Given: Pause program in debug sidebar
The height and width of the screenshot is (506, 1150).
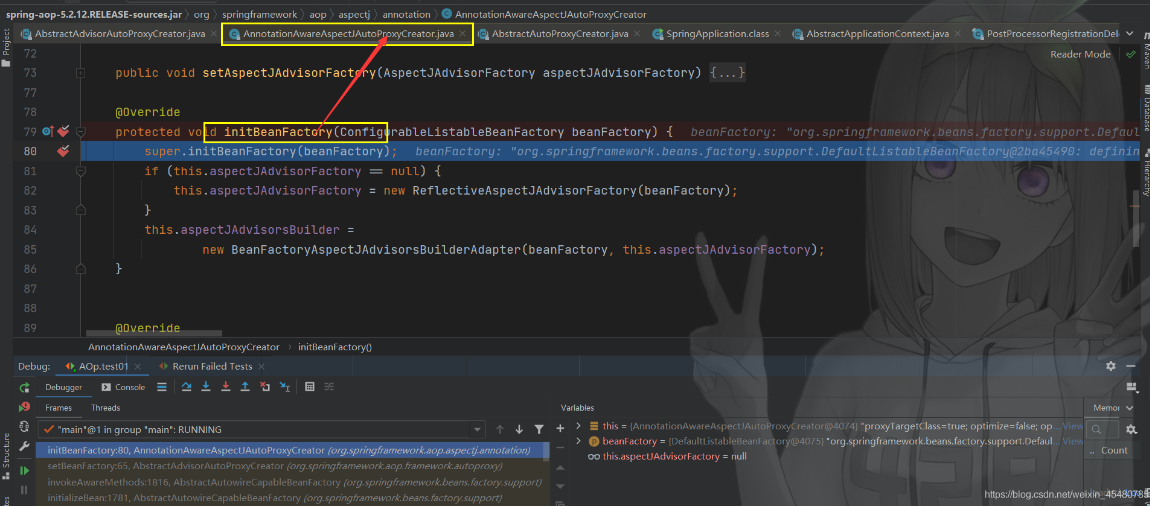Looking at the screenshot, I should [x=24, y=489].
